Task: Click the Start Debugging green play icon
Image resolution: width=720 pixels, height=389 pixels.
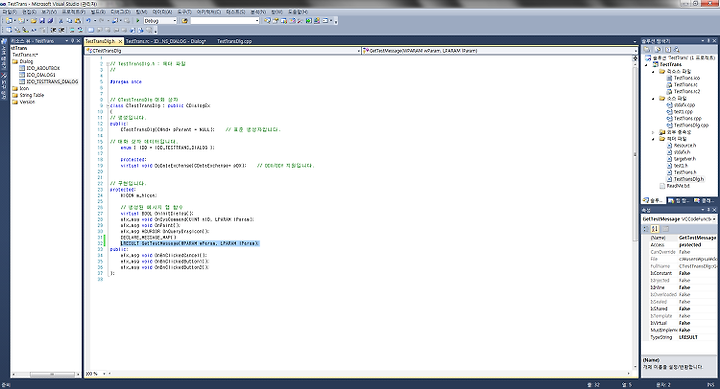Action: (138, 21)
